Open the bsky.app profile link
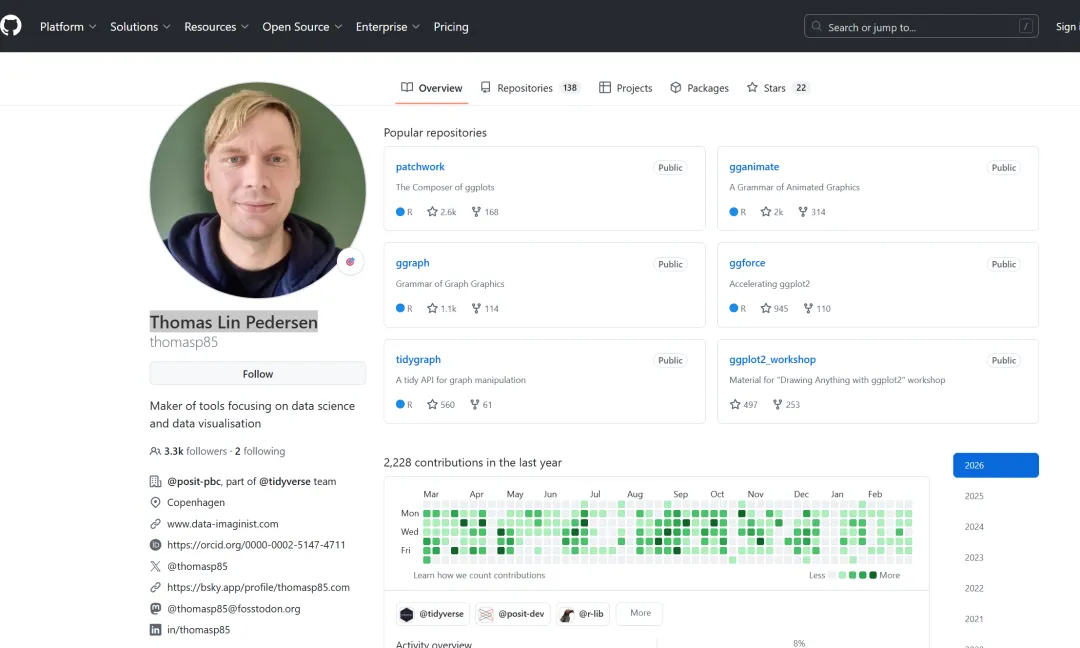This screenshot has width=1080, height=648. 258,587
